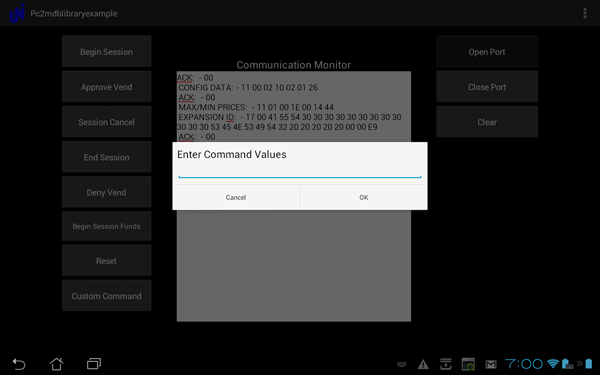The height and width of the screenshot is (375, 600).
Task: Tap the dock battery status icon
Action: (x=567, y=364)
